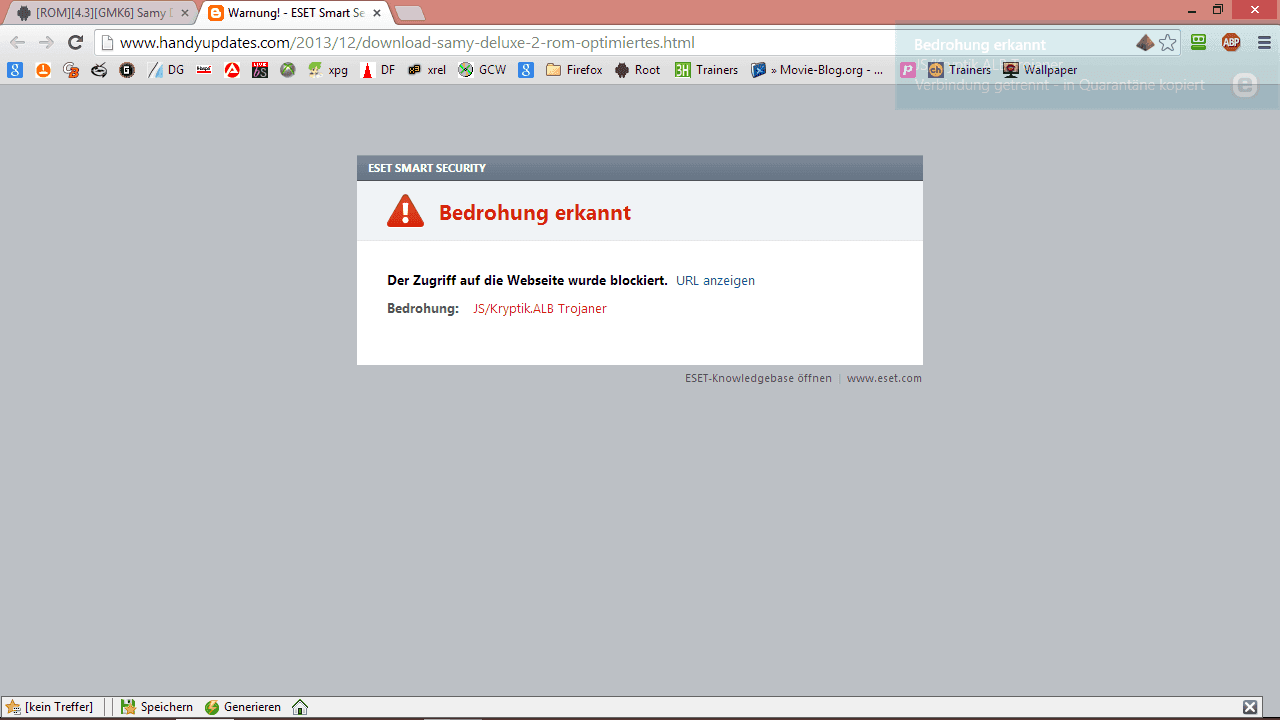The width and height of the screenshot is (1280, 720).
Task: Reload the page with refresh icon
Action: (75, 42)
